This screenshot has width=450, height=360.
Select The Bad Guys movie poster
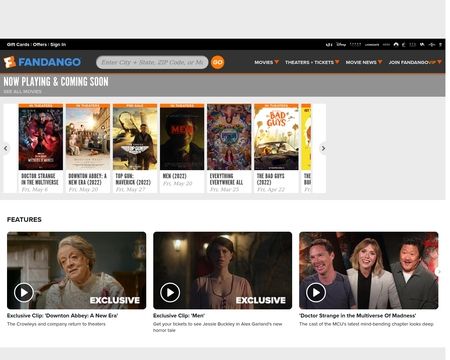276,137
